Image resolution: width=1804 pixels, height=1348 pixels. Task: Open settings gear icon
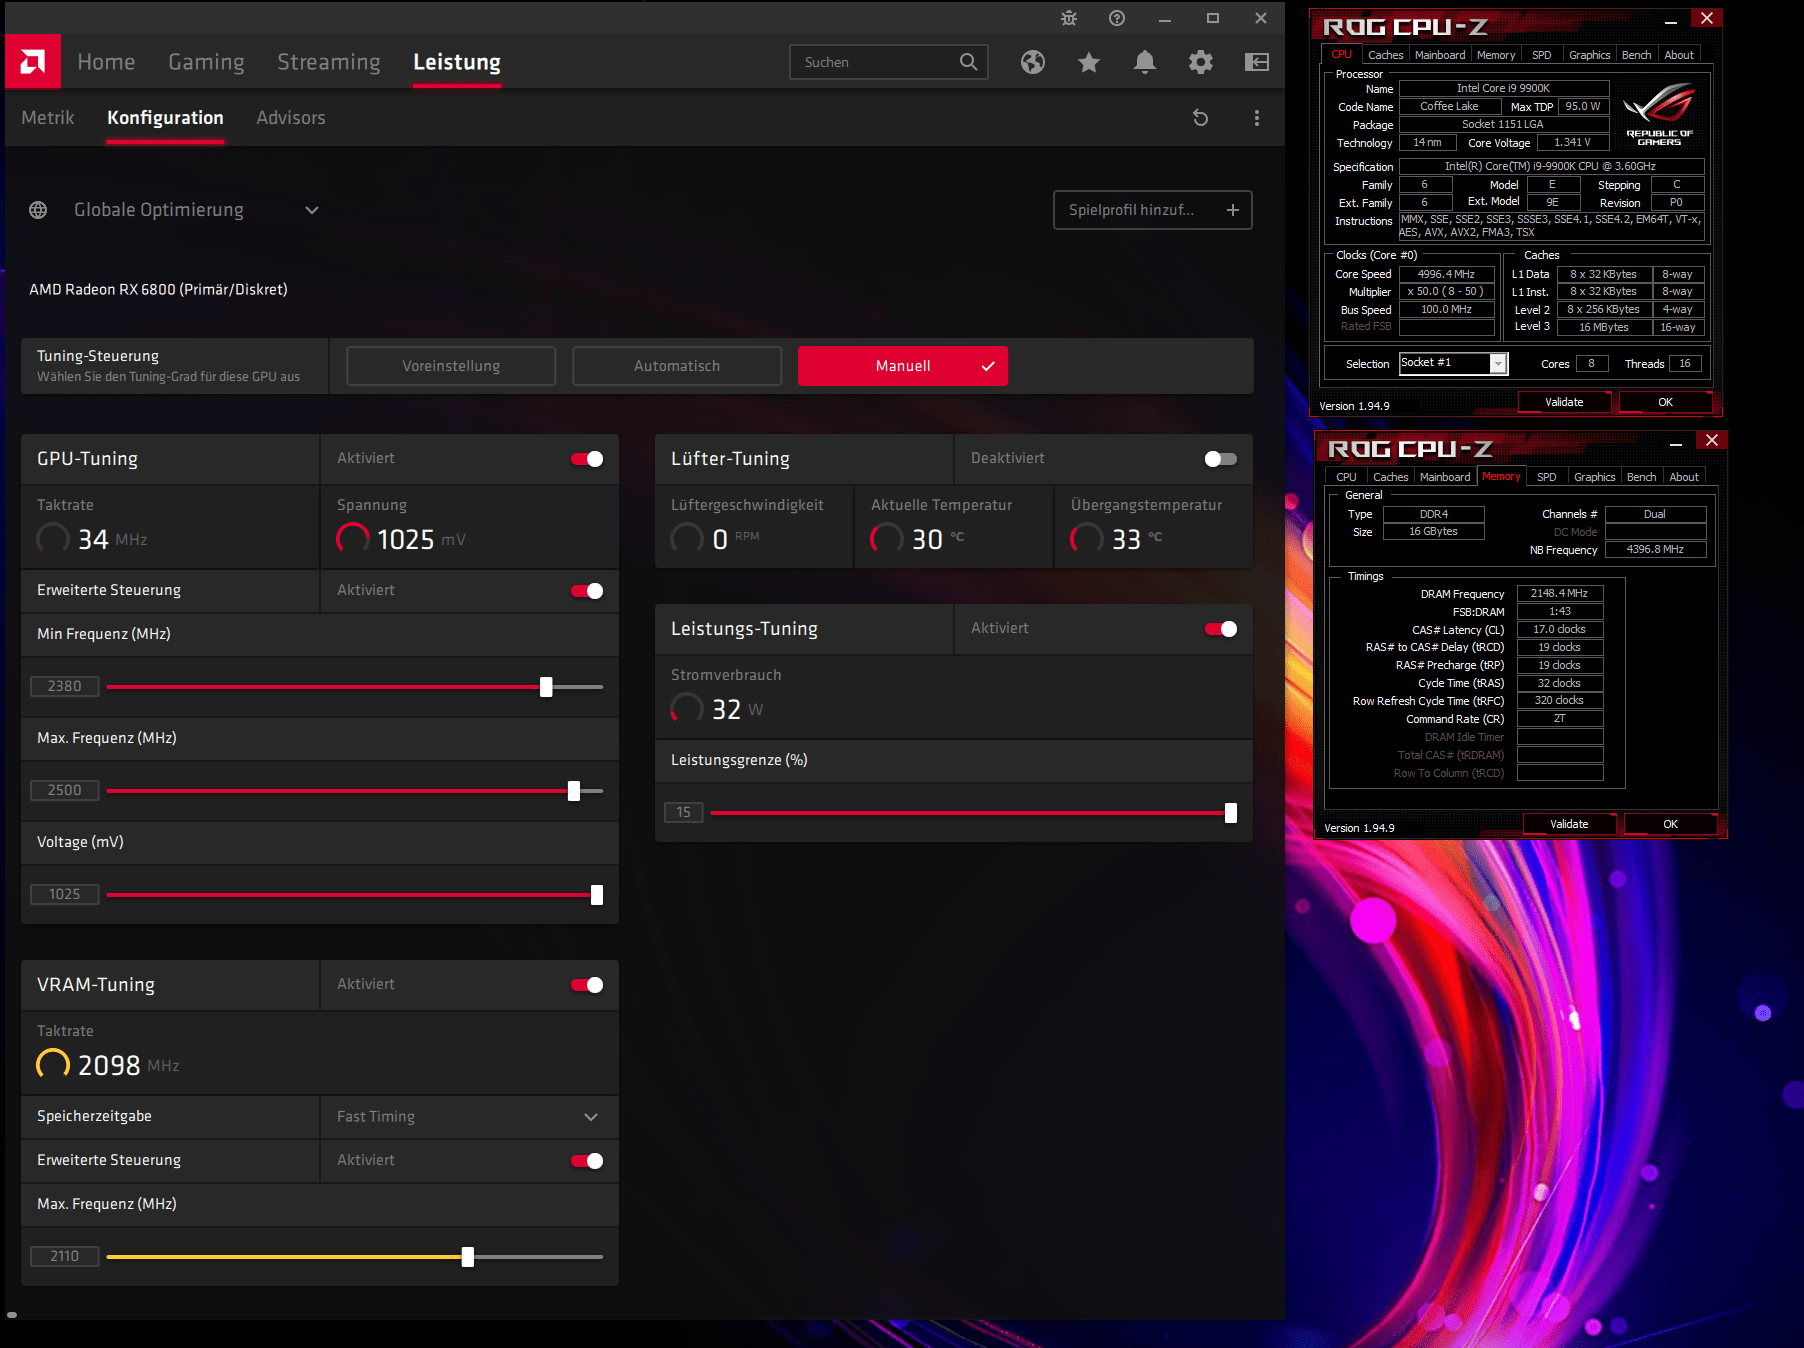click(1201, 62)
